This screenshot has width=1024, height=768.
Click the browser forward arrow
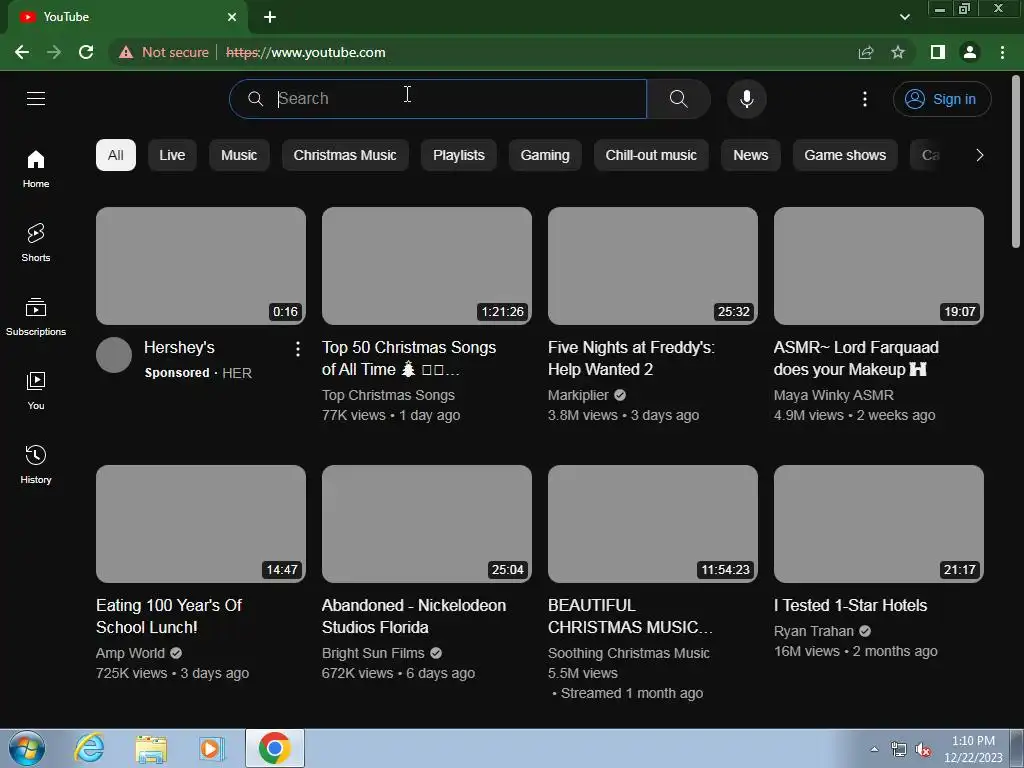coord(54,52)
